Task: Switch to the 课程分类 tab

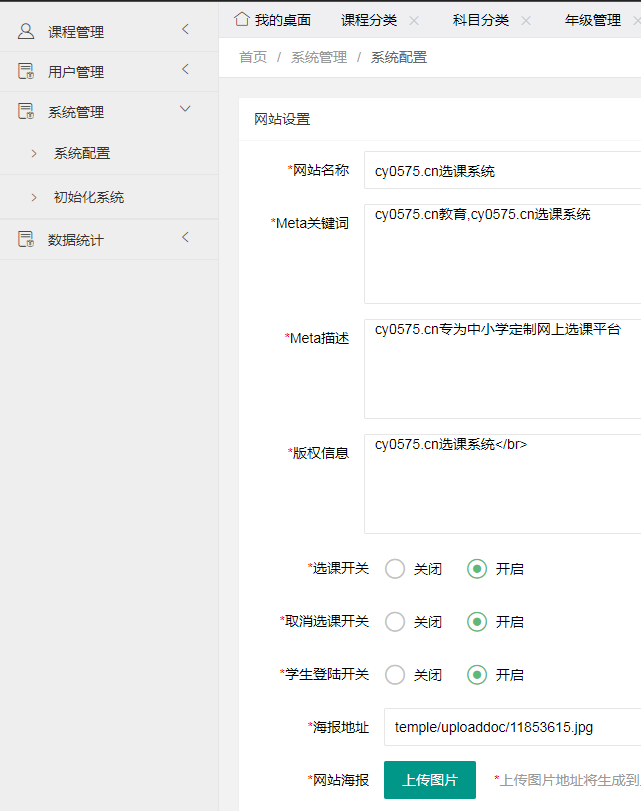Action: [x=369, y=20]
